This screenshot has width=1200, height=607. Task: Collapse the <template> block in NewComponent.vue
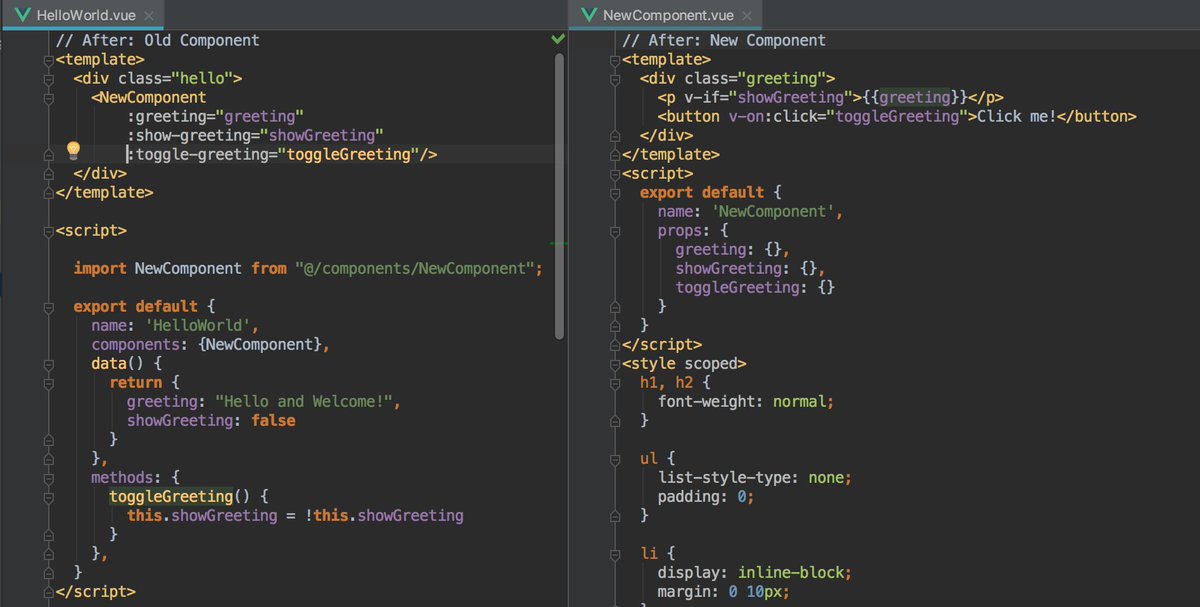pos(617,60)
